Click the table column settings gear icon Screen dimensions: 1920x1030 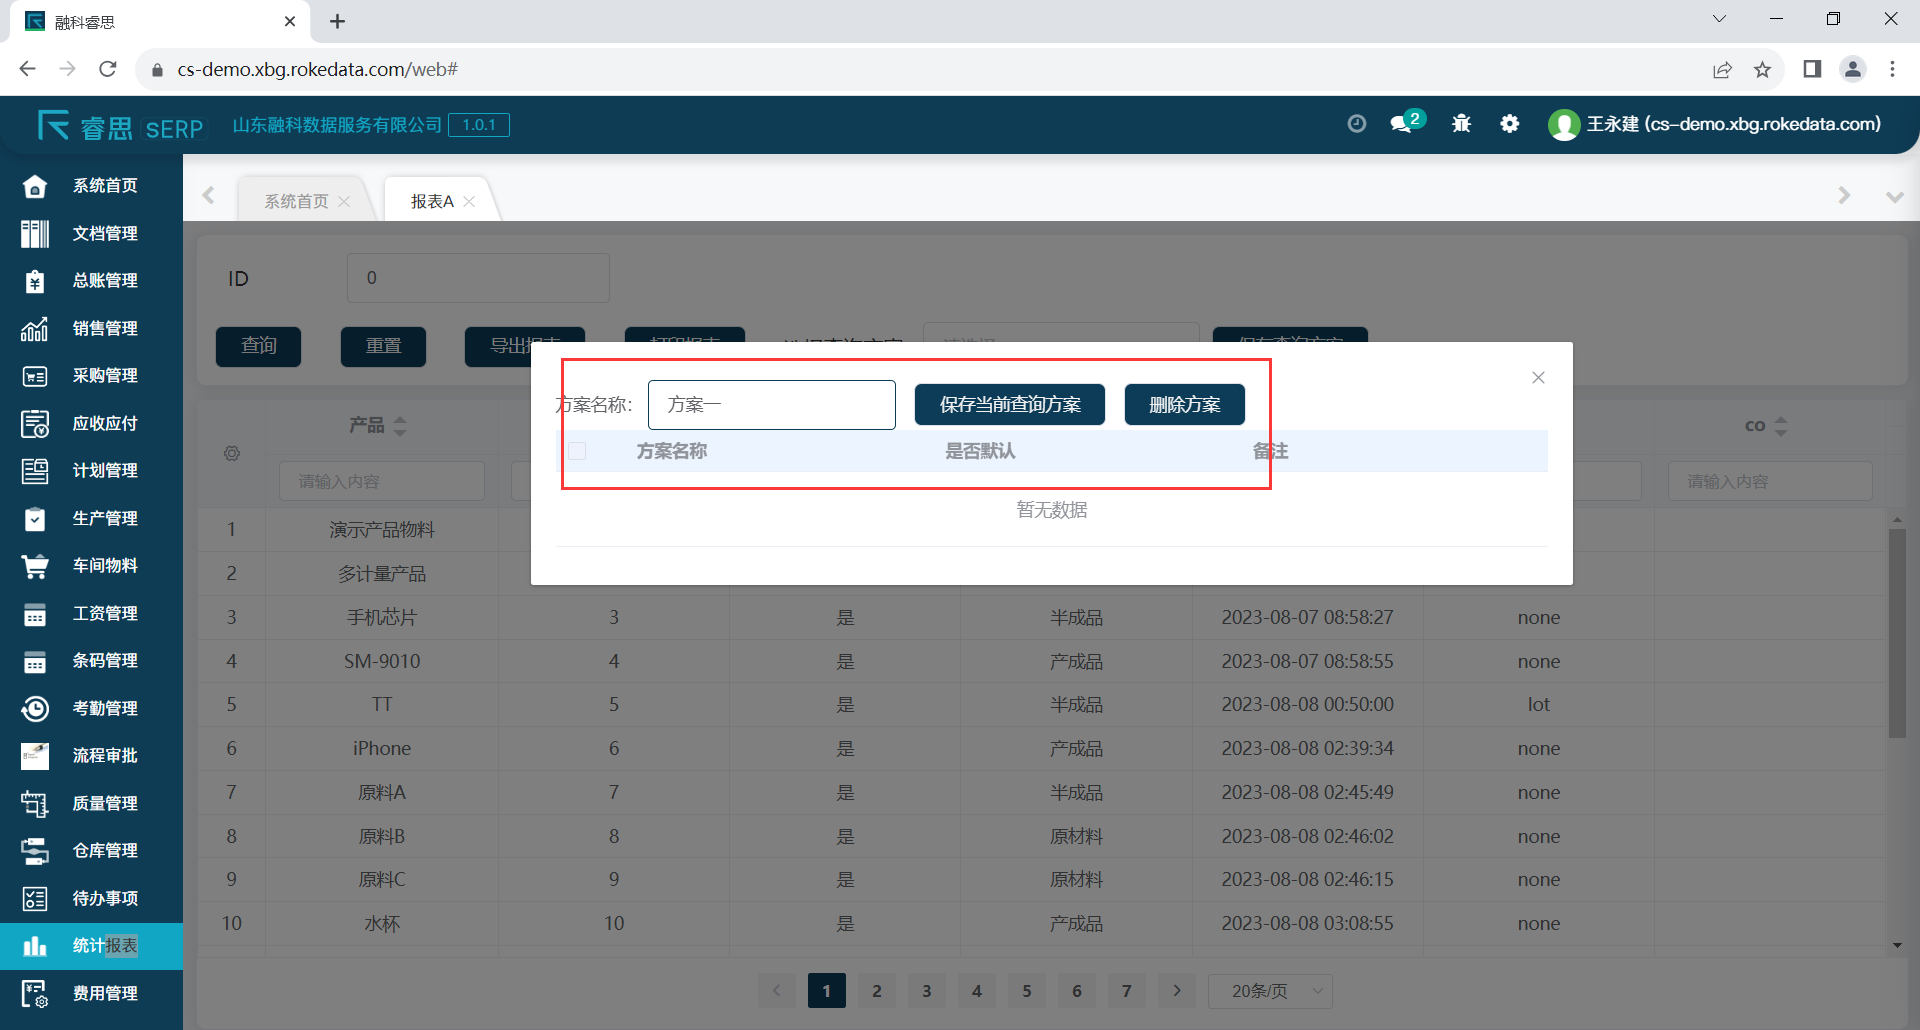[x=232, y=453]
